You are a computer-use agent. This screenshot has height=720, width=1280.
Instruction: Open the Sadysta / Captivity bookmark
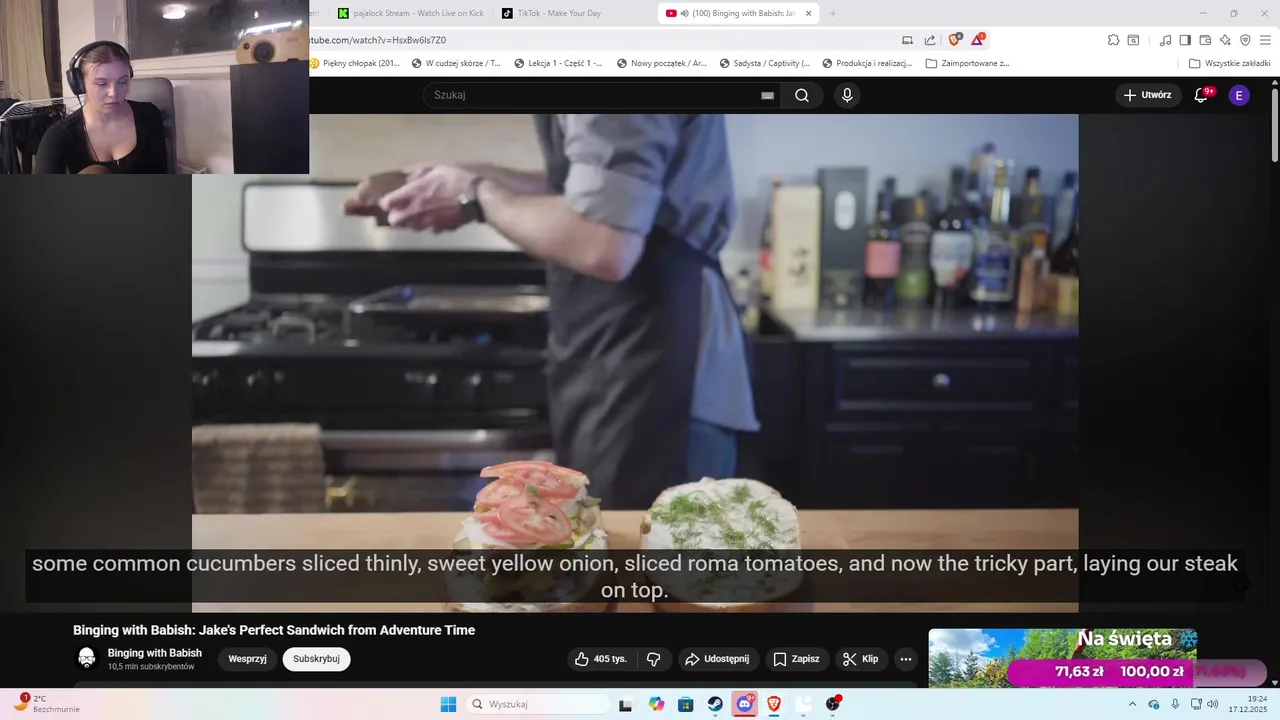coord(765,63)
